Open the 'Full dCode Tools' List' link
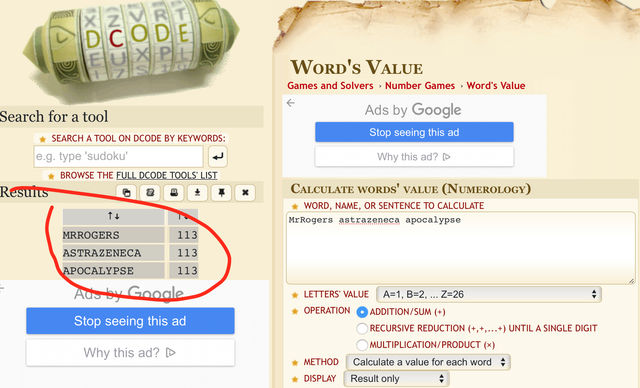 167,175
